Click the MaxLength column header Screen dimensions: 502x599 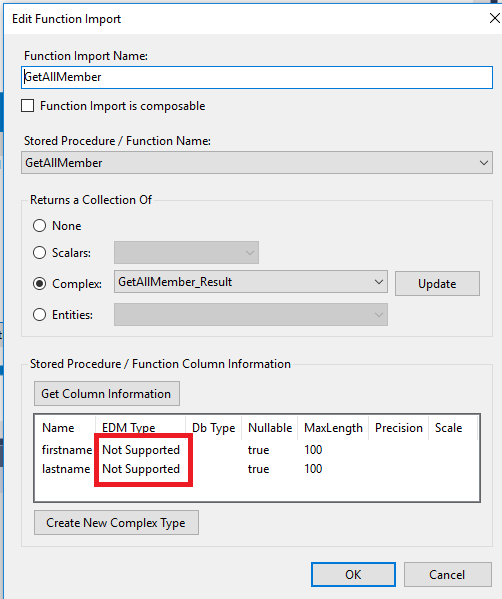coord(333,428)
